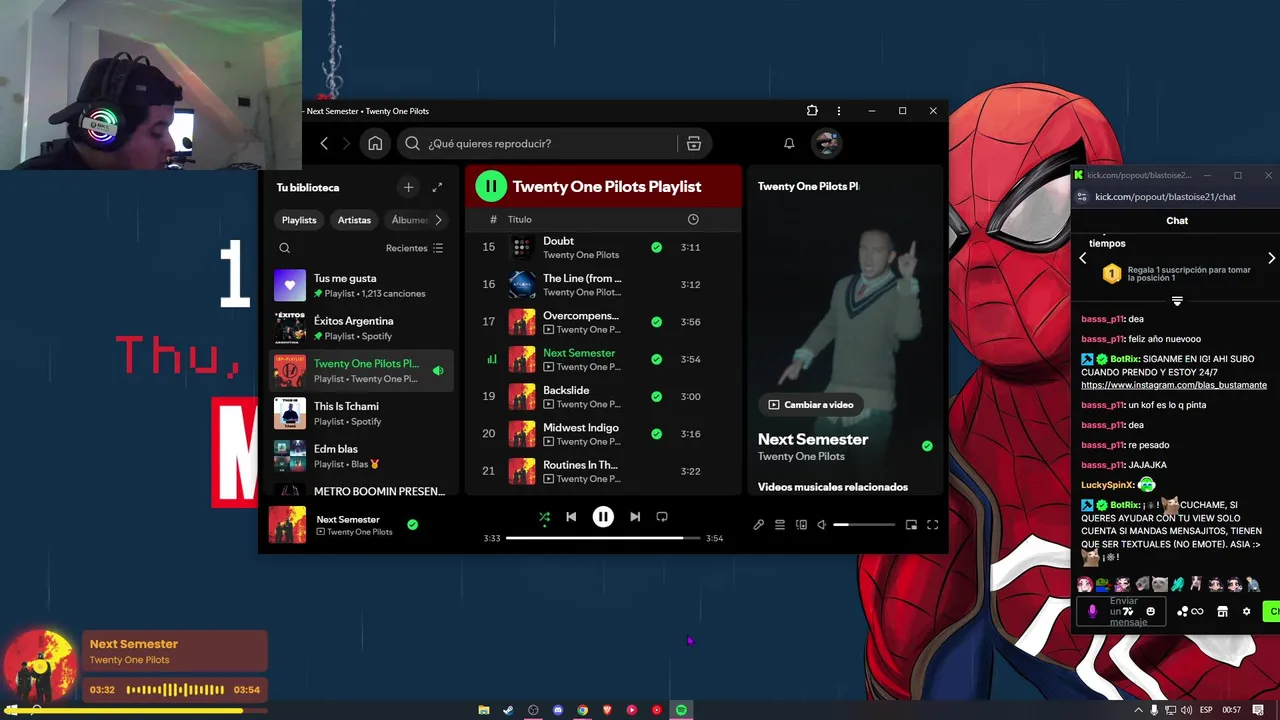
Task: Select Artistas filter chip
Action: pyautogui.click(x=354, y=220)
